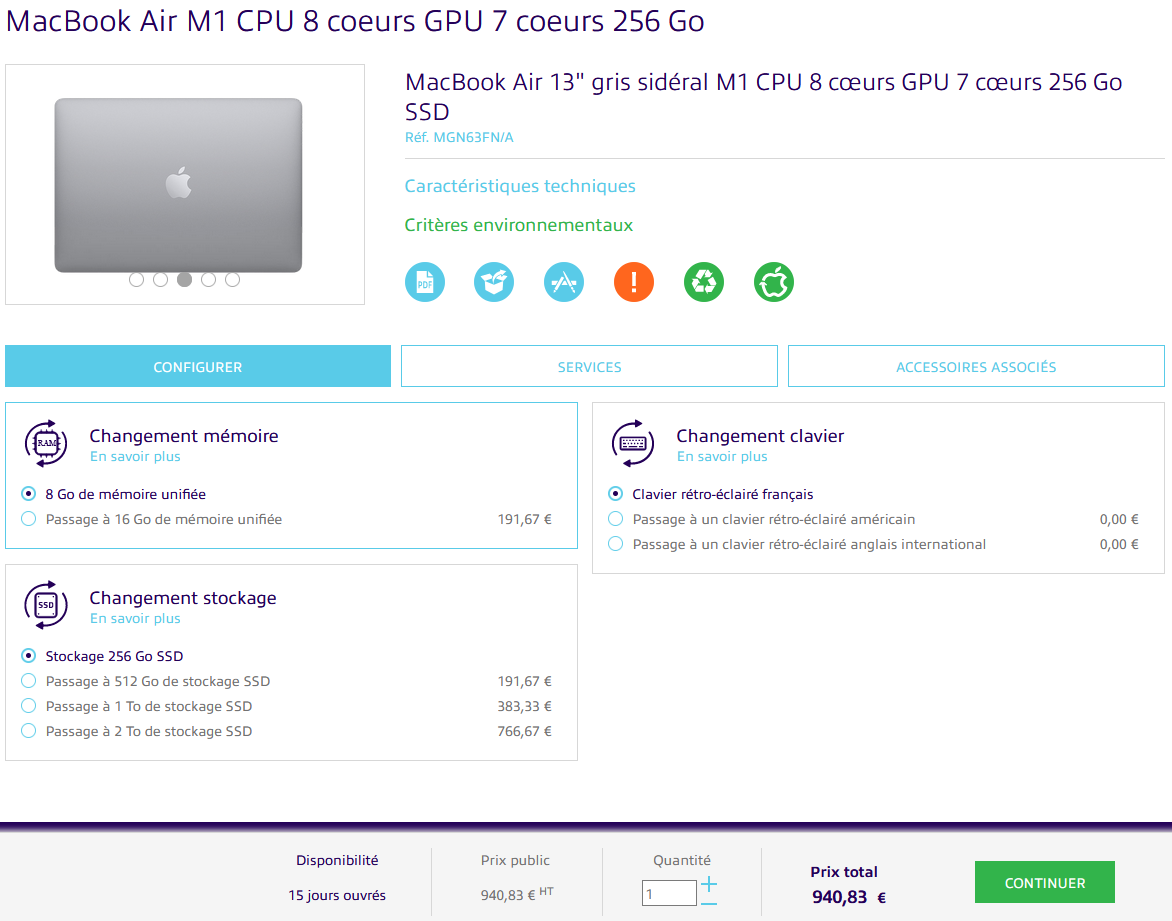Click the green CONTINUER button
Viewport: 1172px width, 921px height.
pos(1044,882)
